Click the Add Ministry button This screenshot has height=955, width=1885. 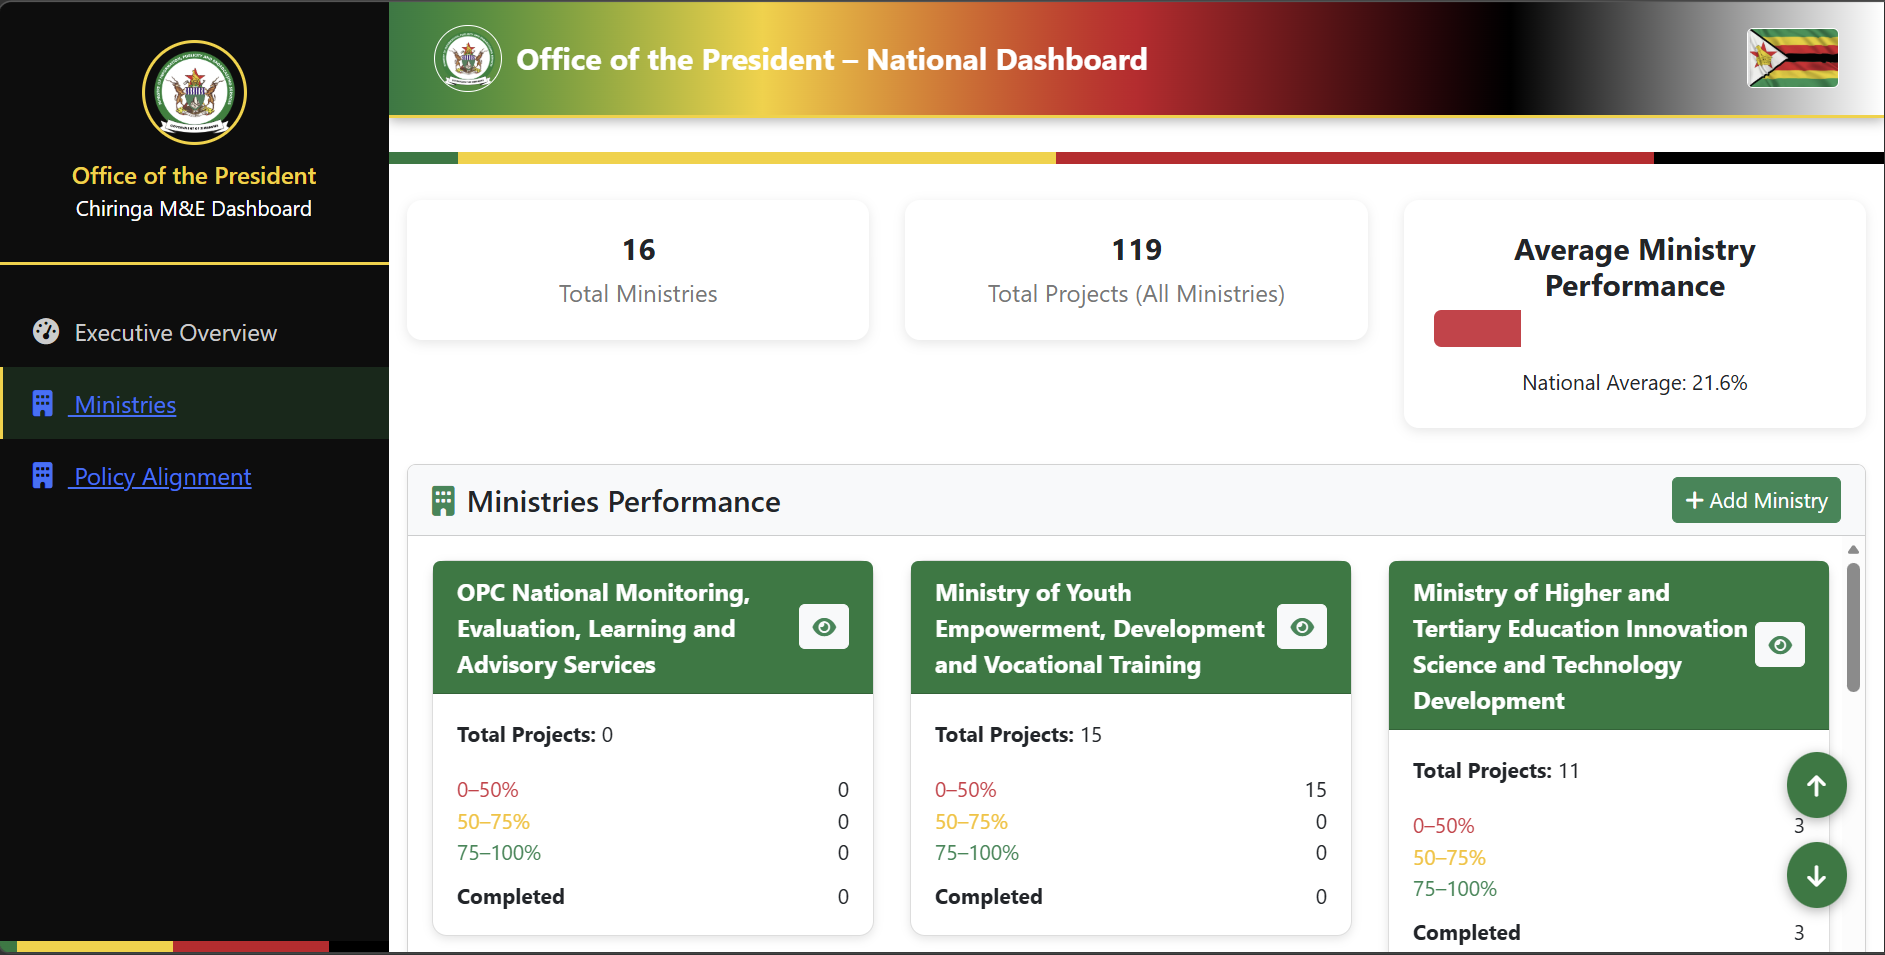coord(1756,500)
